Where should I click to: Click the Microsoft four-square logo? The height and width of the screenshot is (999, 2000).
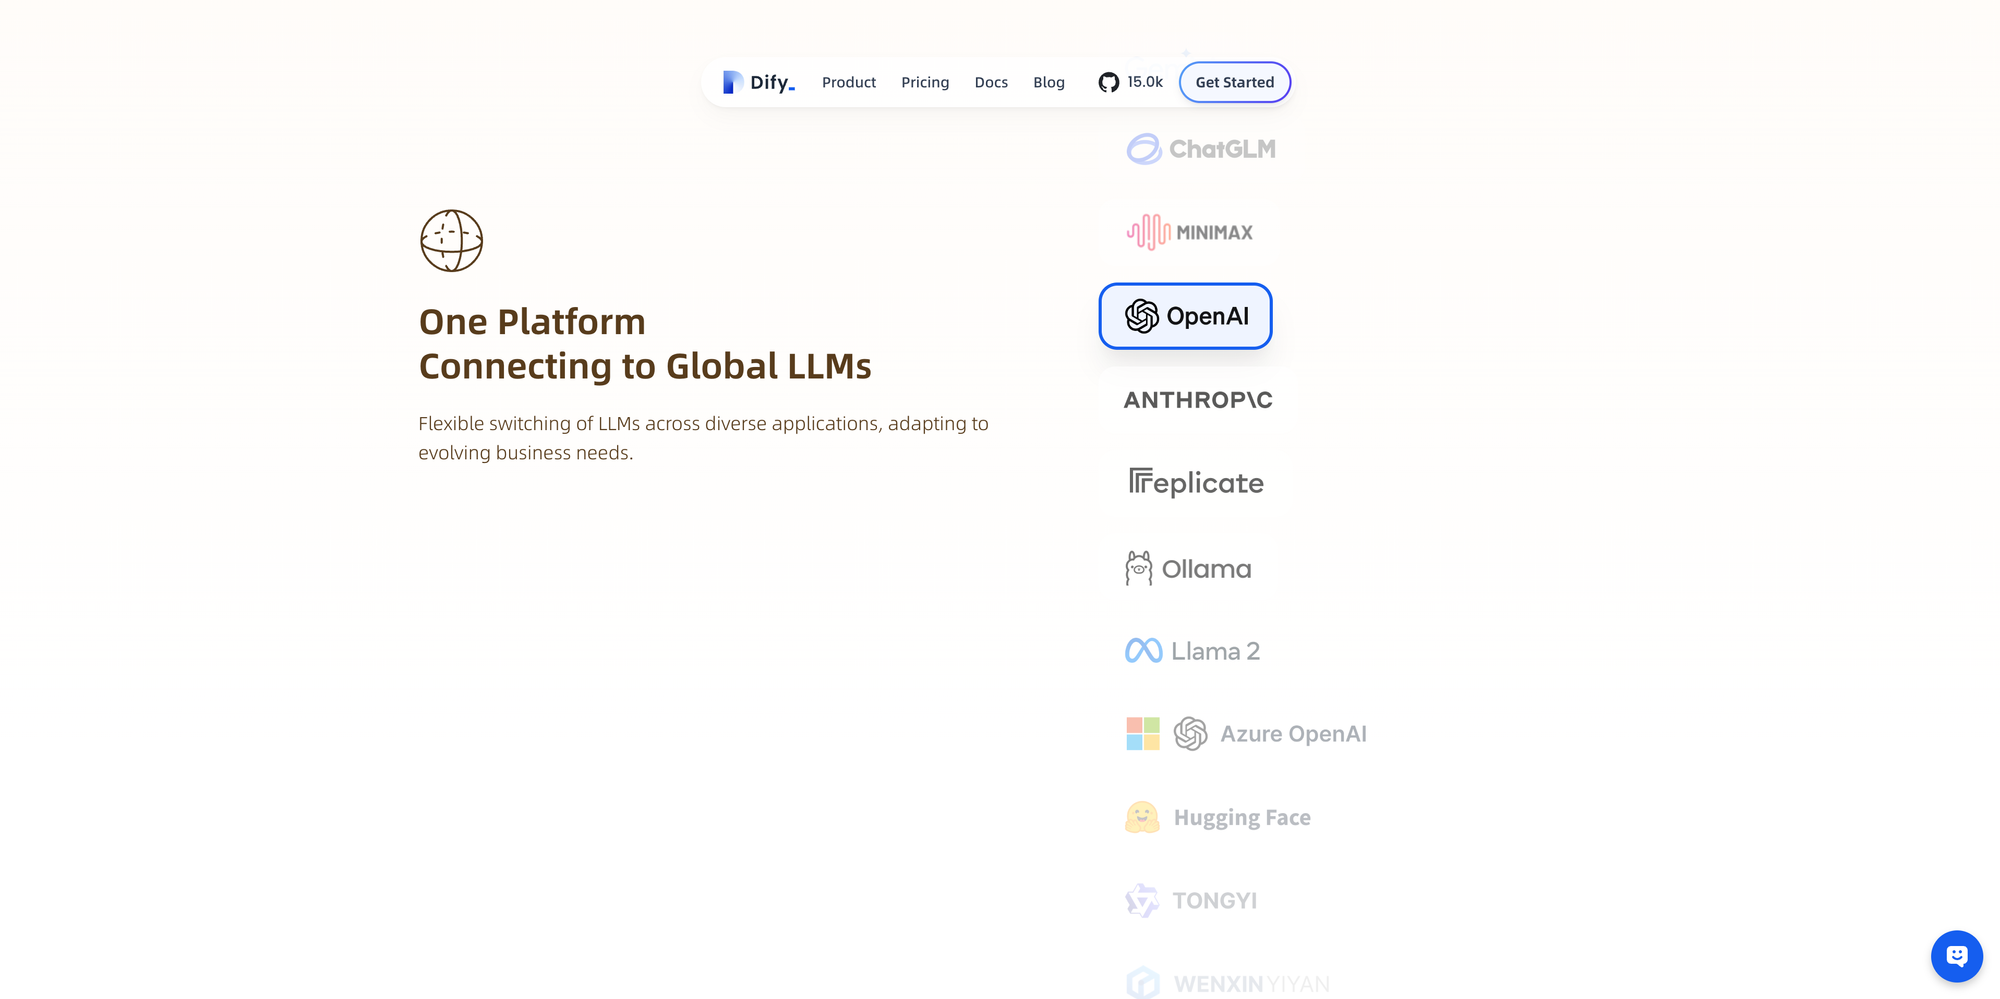(1143, 734)
